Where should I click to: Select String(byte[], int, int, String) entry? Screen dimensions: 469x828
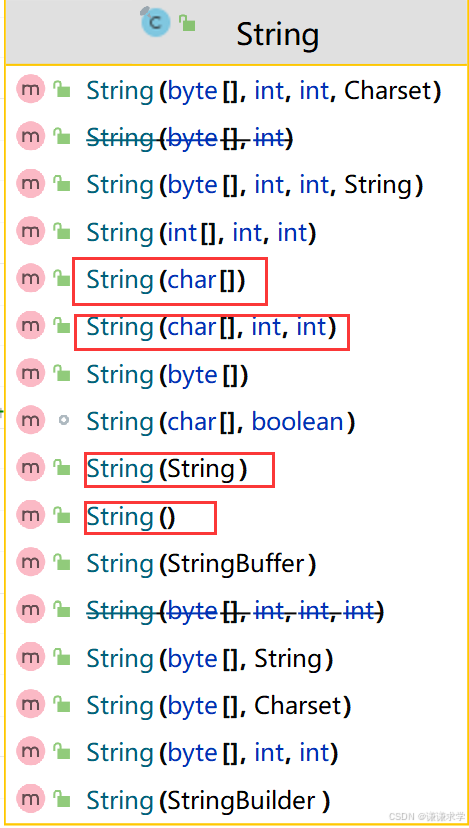[x=255, y=185]
